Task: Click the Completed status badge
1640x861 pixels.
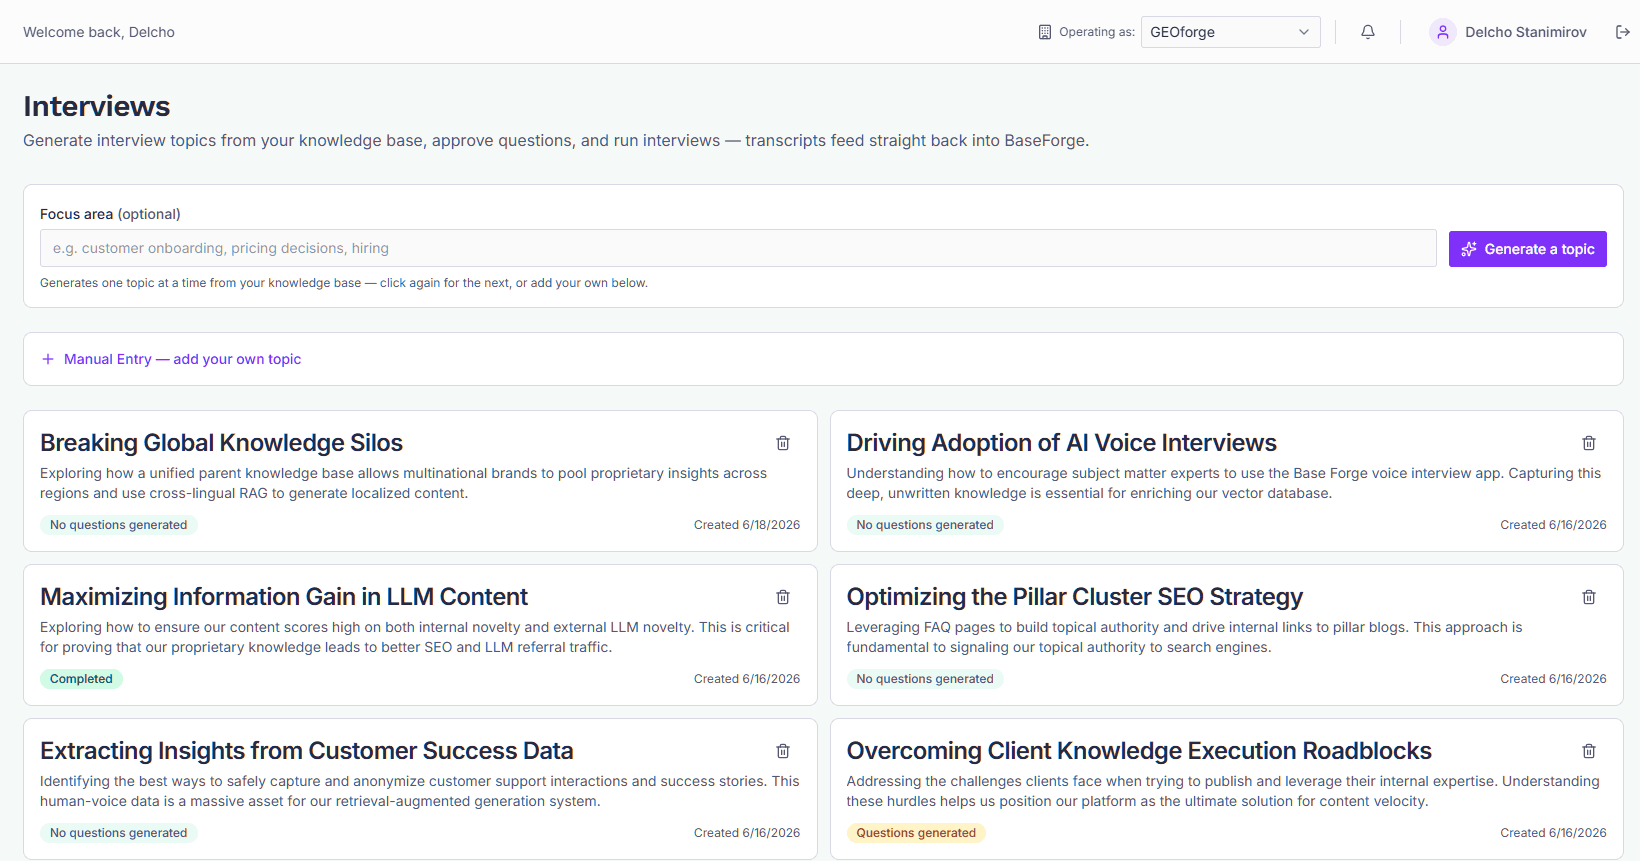Action: (x=81, y=679)
